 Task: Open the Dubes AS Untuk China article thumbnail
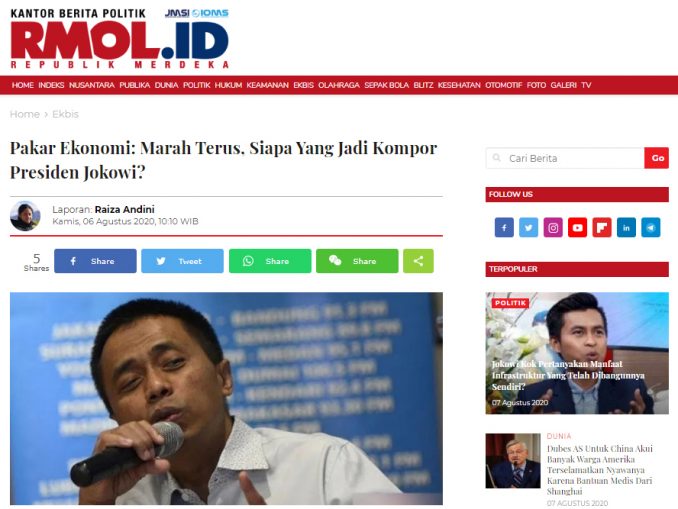click(x=513, y=461)
